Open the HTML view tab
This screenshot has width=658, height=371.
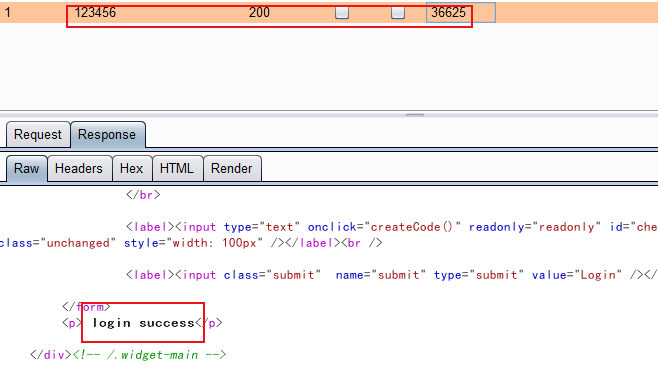point(177,169)
